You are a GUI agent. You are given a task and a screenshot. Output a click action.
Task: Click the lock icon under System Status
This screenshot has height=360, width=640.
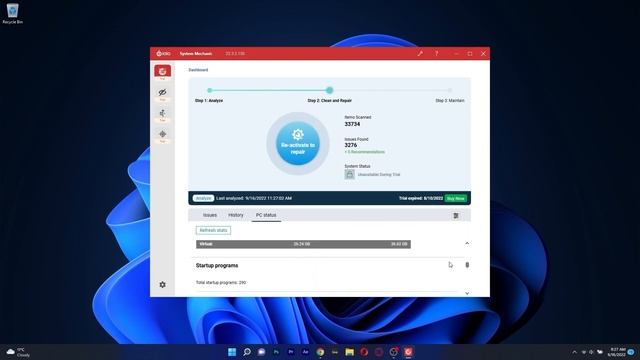(x=349, y=174)
